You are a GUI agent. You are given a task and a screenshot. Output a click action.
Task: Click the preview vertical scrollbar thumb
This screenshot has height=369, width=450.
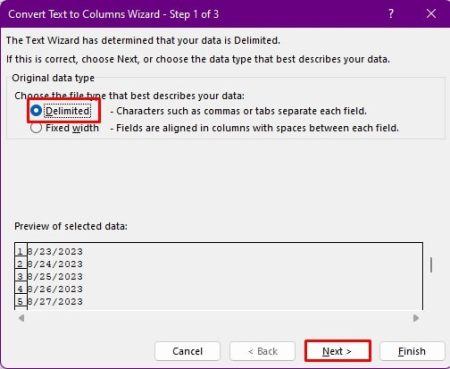coord(431,265)
